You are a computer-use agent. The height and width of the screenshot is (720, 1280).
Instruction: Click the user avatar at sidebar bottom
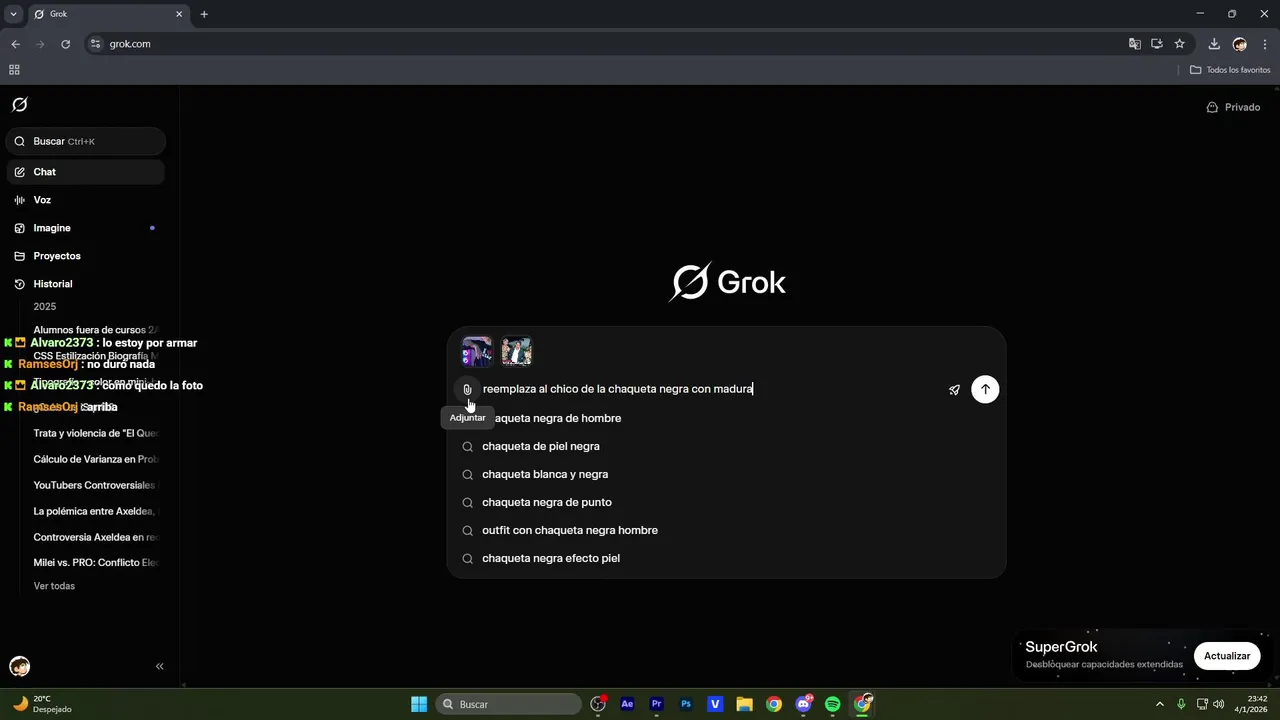pos(19,666)
